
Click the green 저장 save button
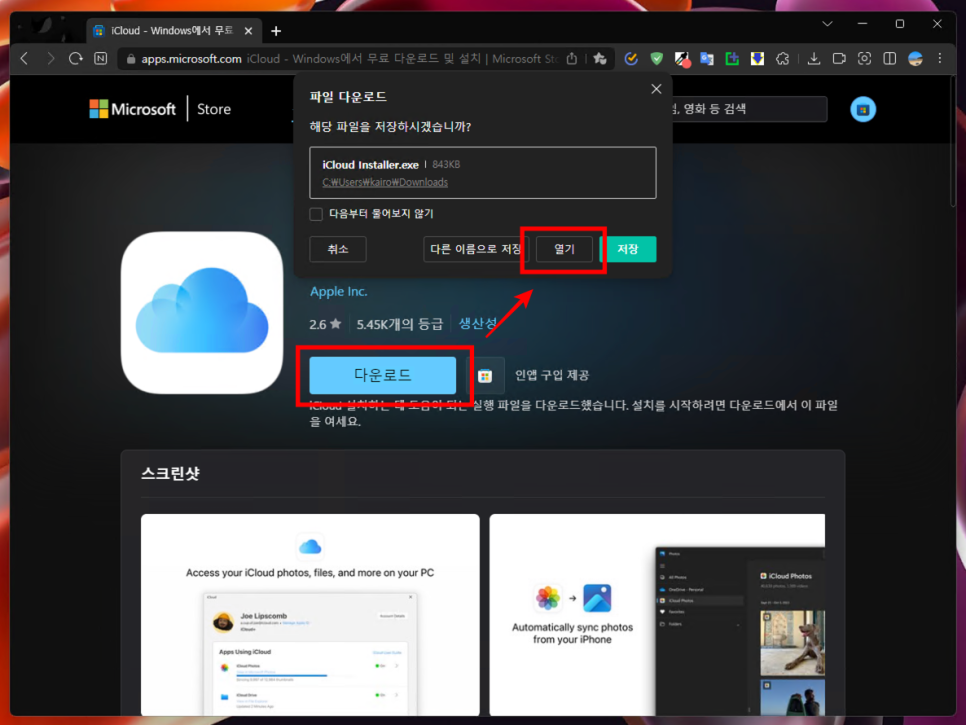(x=628, y=249)
